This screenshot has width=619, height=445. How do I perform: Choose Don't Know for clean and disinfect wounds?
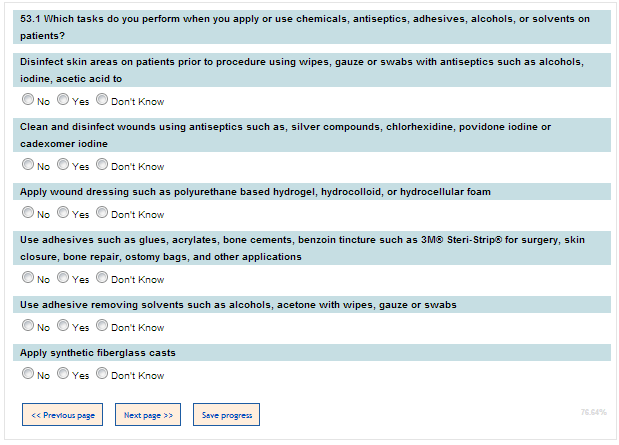(x=102, y=164)
